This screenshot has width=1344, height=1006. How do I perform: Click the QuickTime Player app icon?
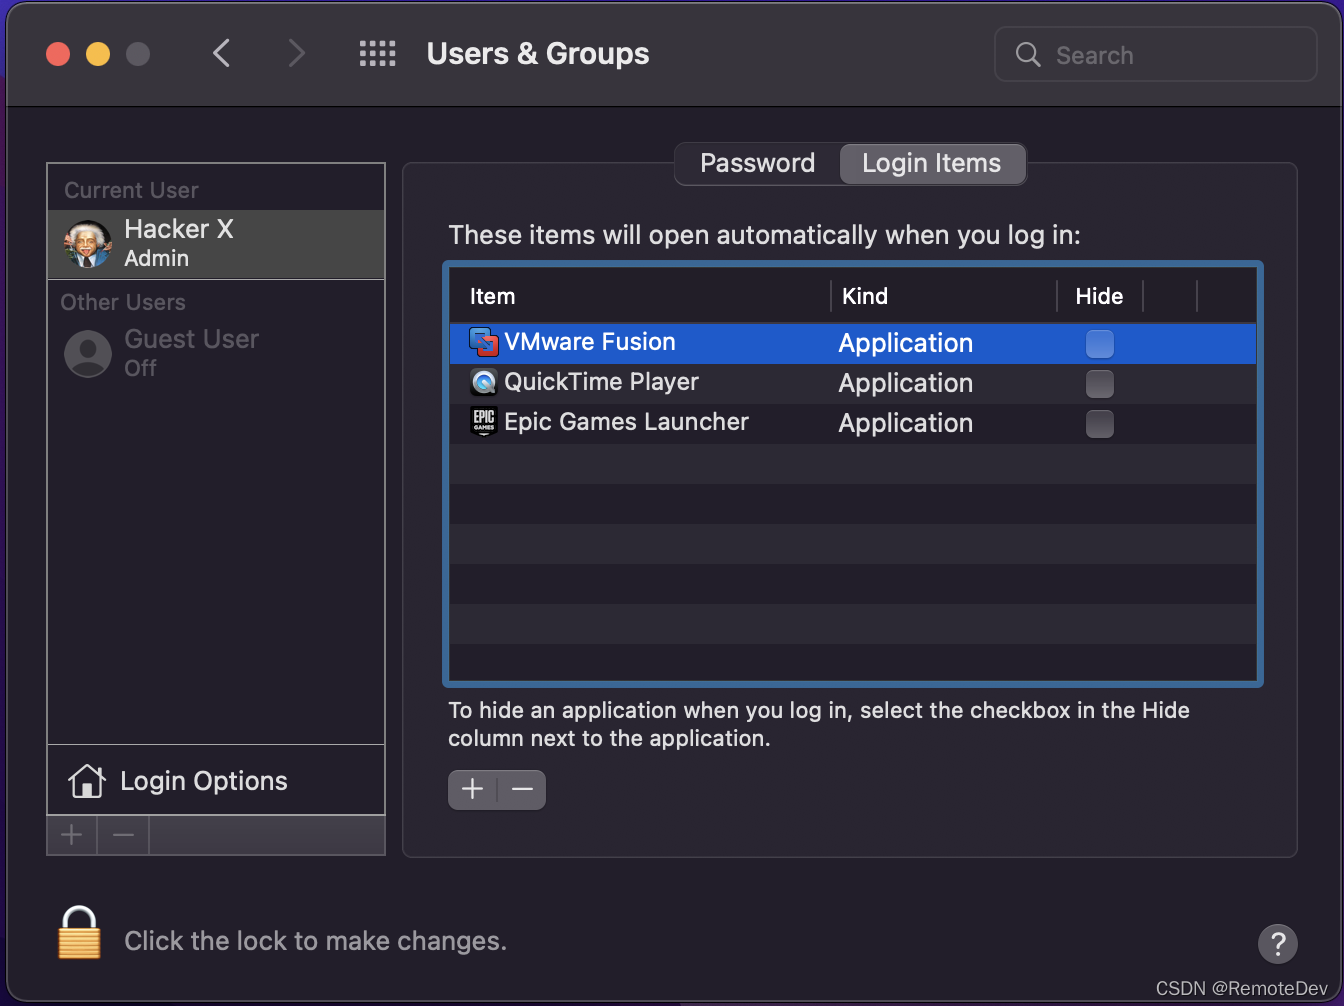(x=484, y=382)
